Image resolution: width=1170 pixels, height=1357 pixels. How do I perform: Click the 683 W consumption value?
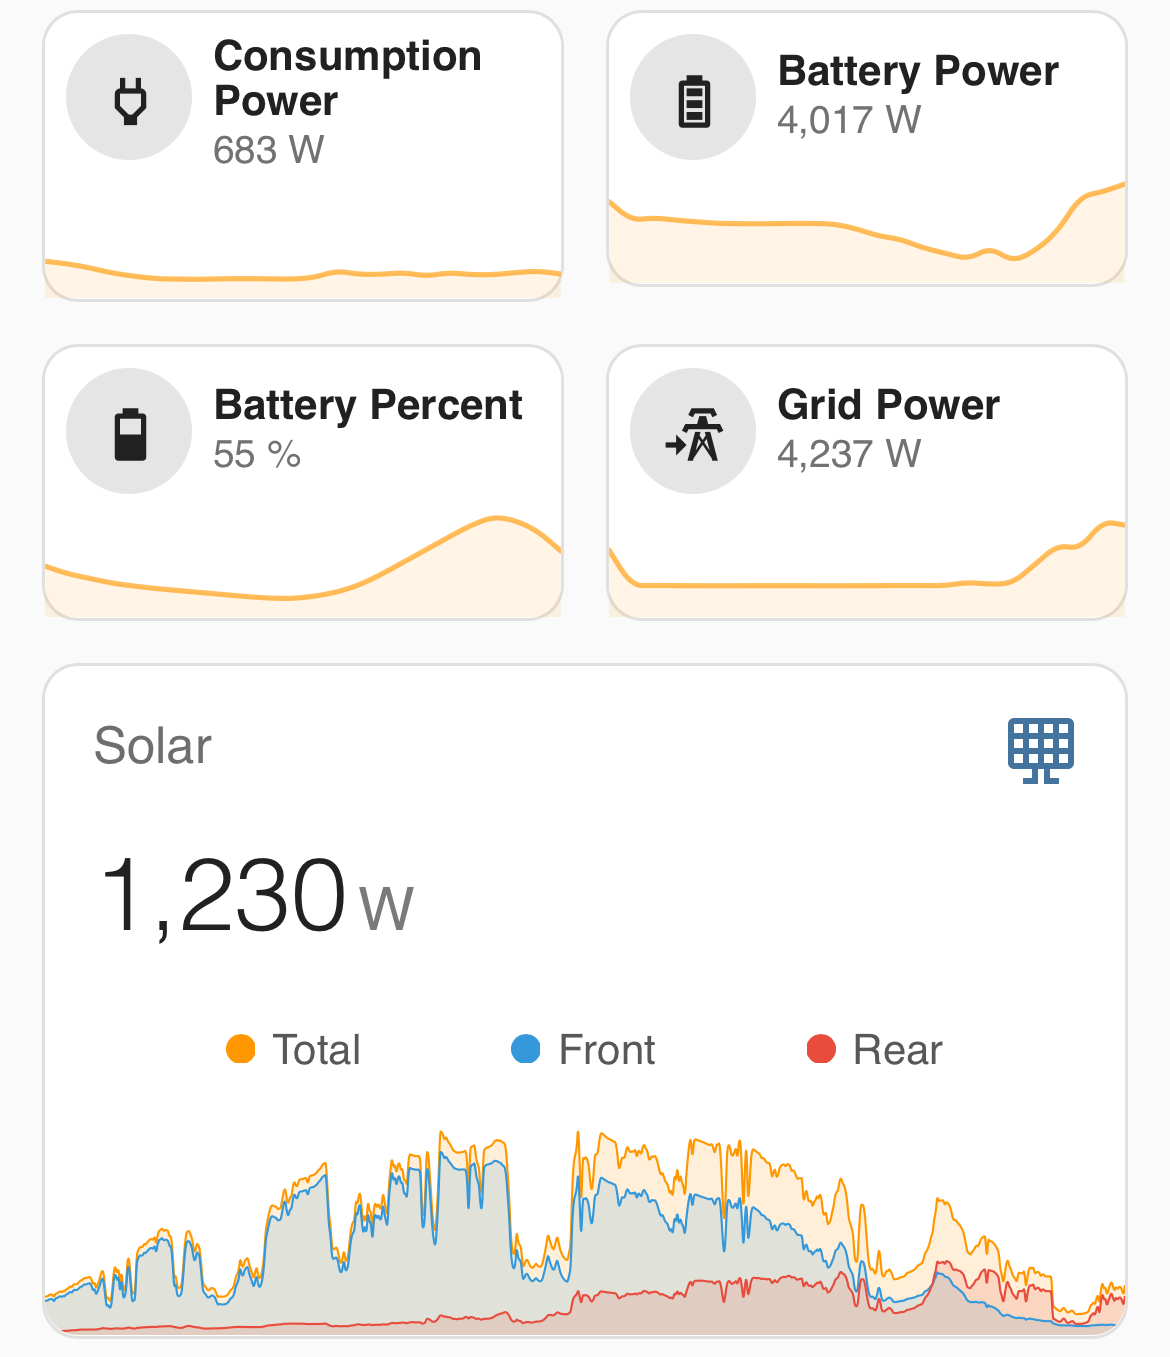point(269,150)
